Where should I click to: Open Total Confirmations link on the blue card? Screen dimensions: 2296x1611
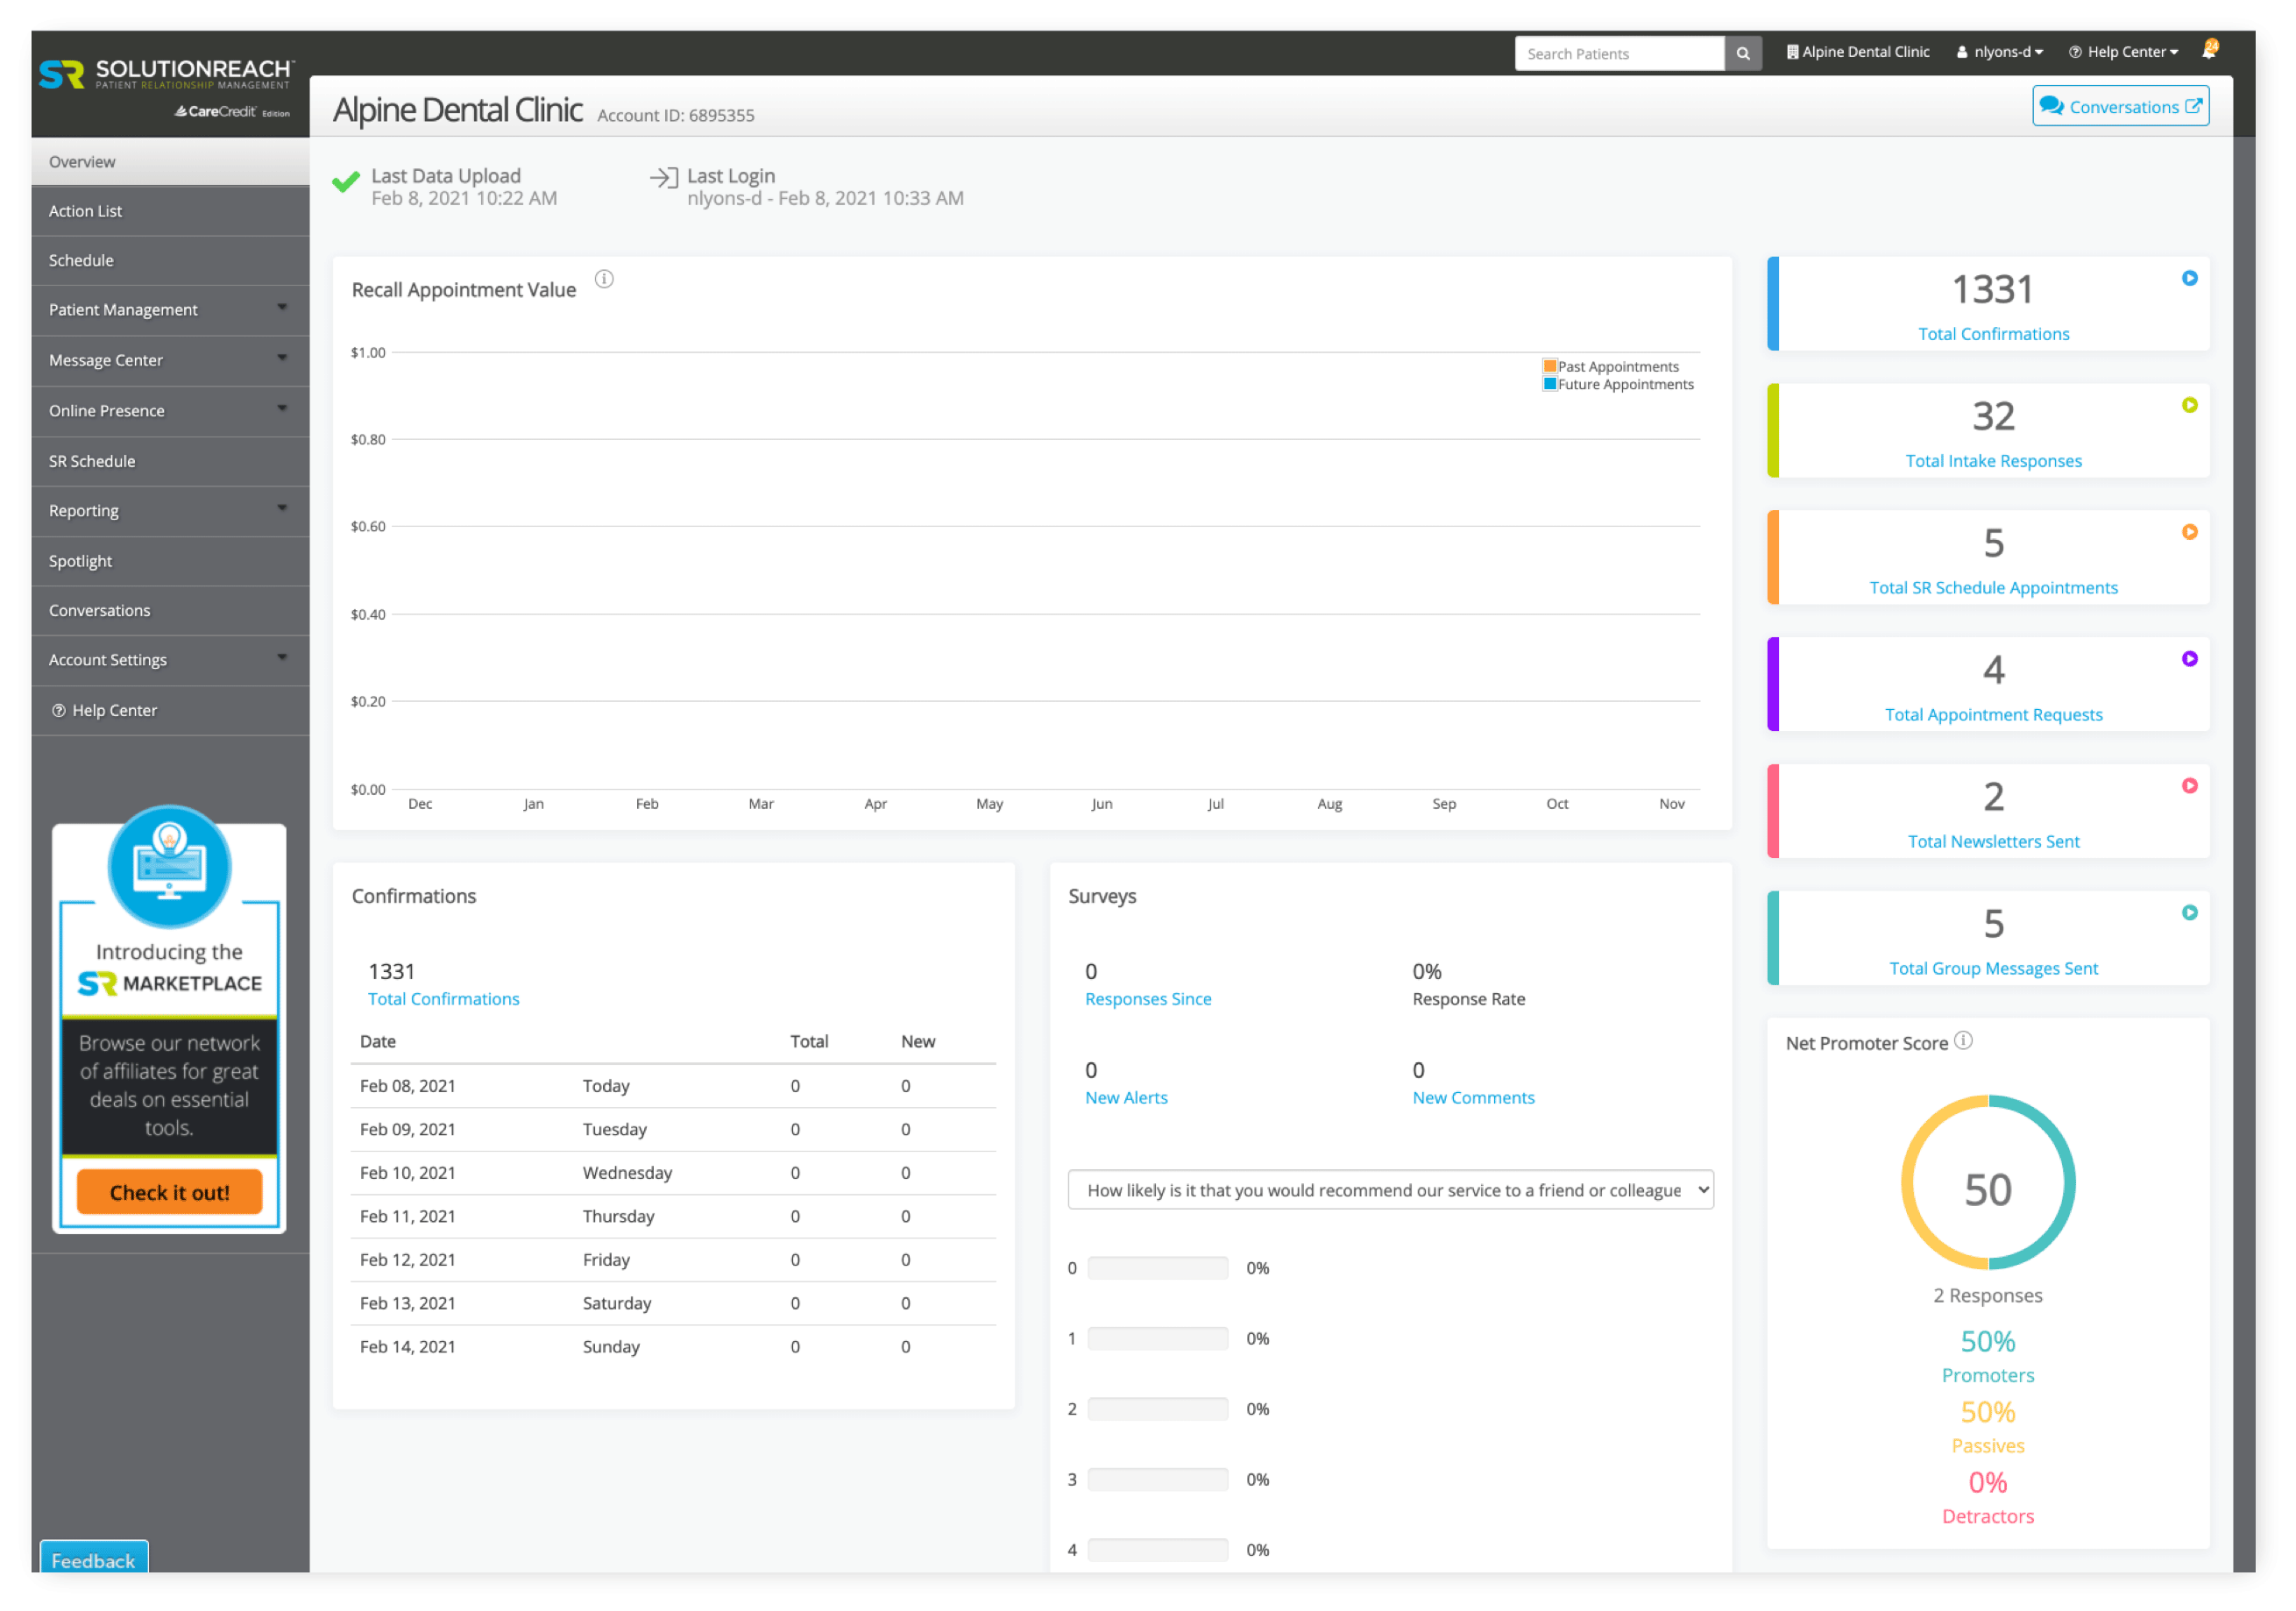[x=1993, y=334]
